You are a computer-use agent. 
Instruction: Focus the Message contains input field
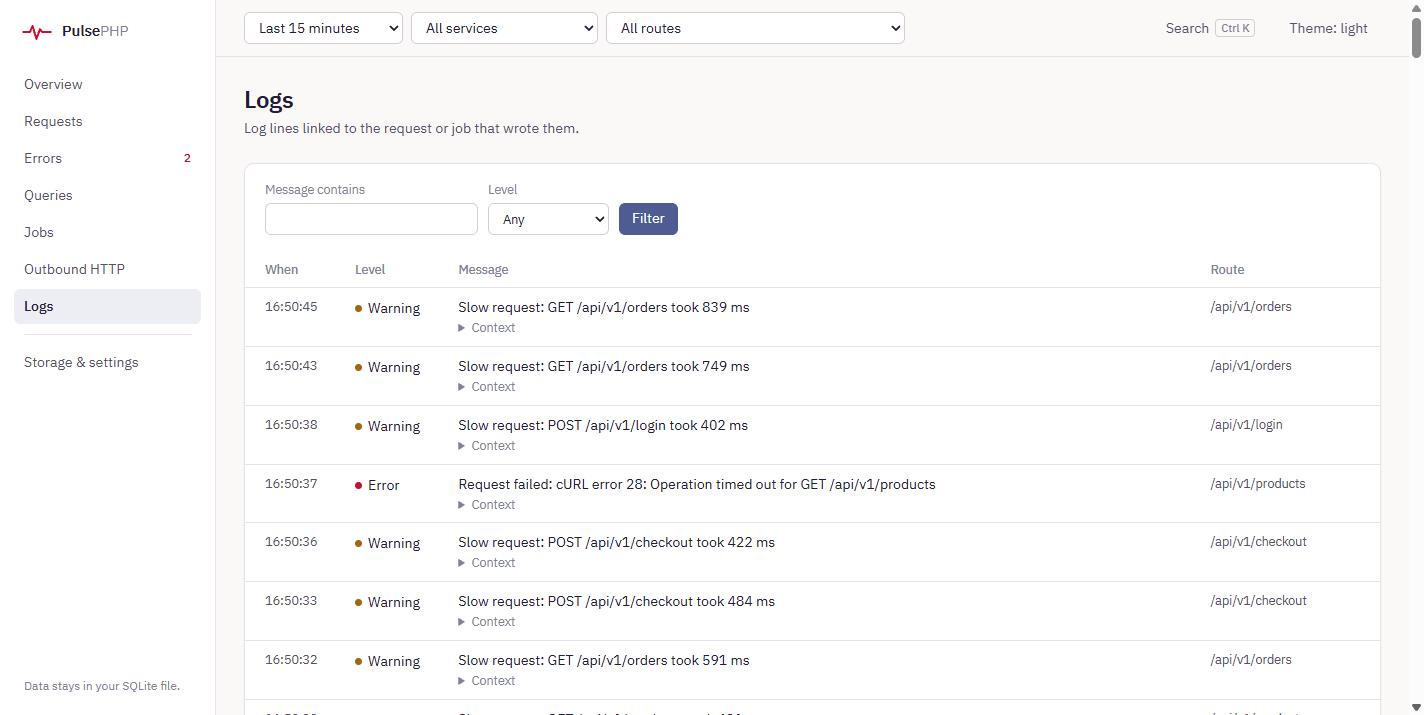coord(371,219)
